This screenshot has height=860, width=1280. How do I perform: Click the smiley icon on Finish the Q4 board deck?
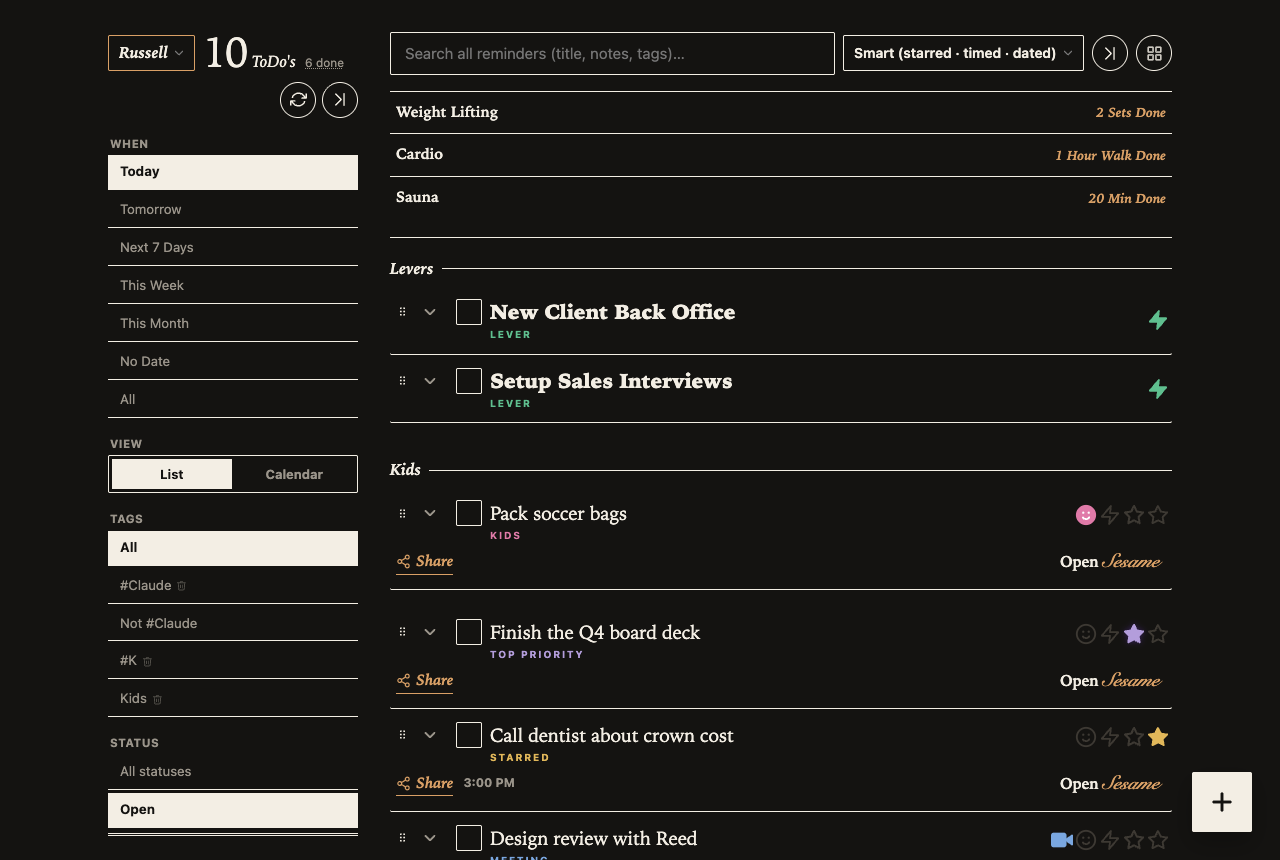(x=1086, y=634)
